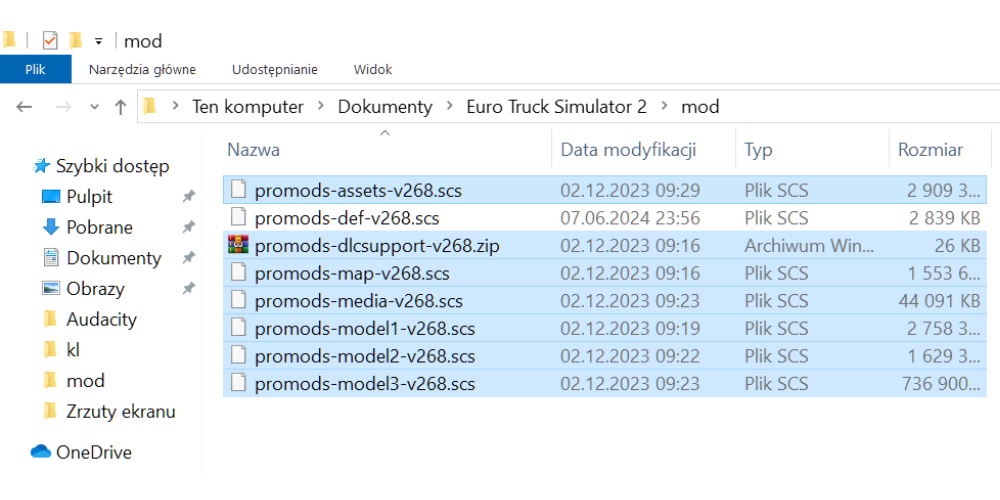The width and height of the screenshot is (1000, 500).
Task: Go back using the back arrow
Action: (x=25, y=107)
